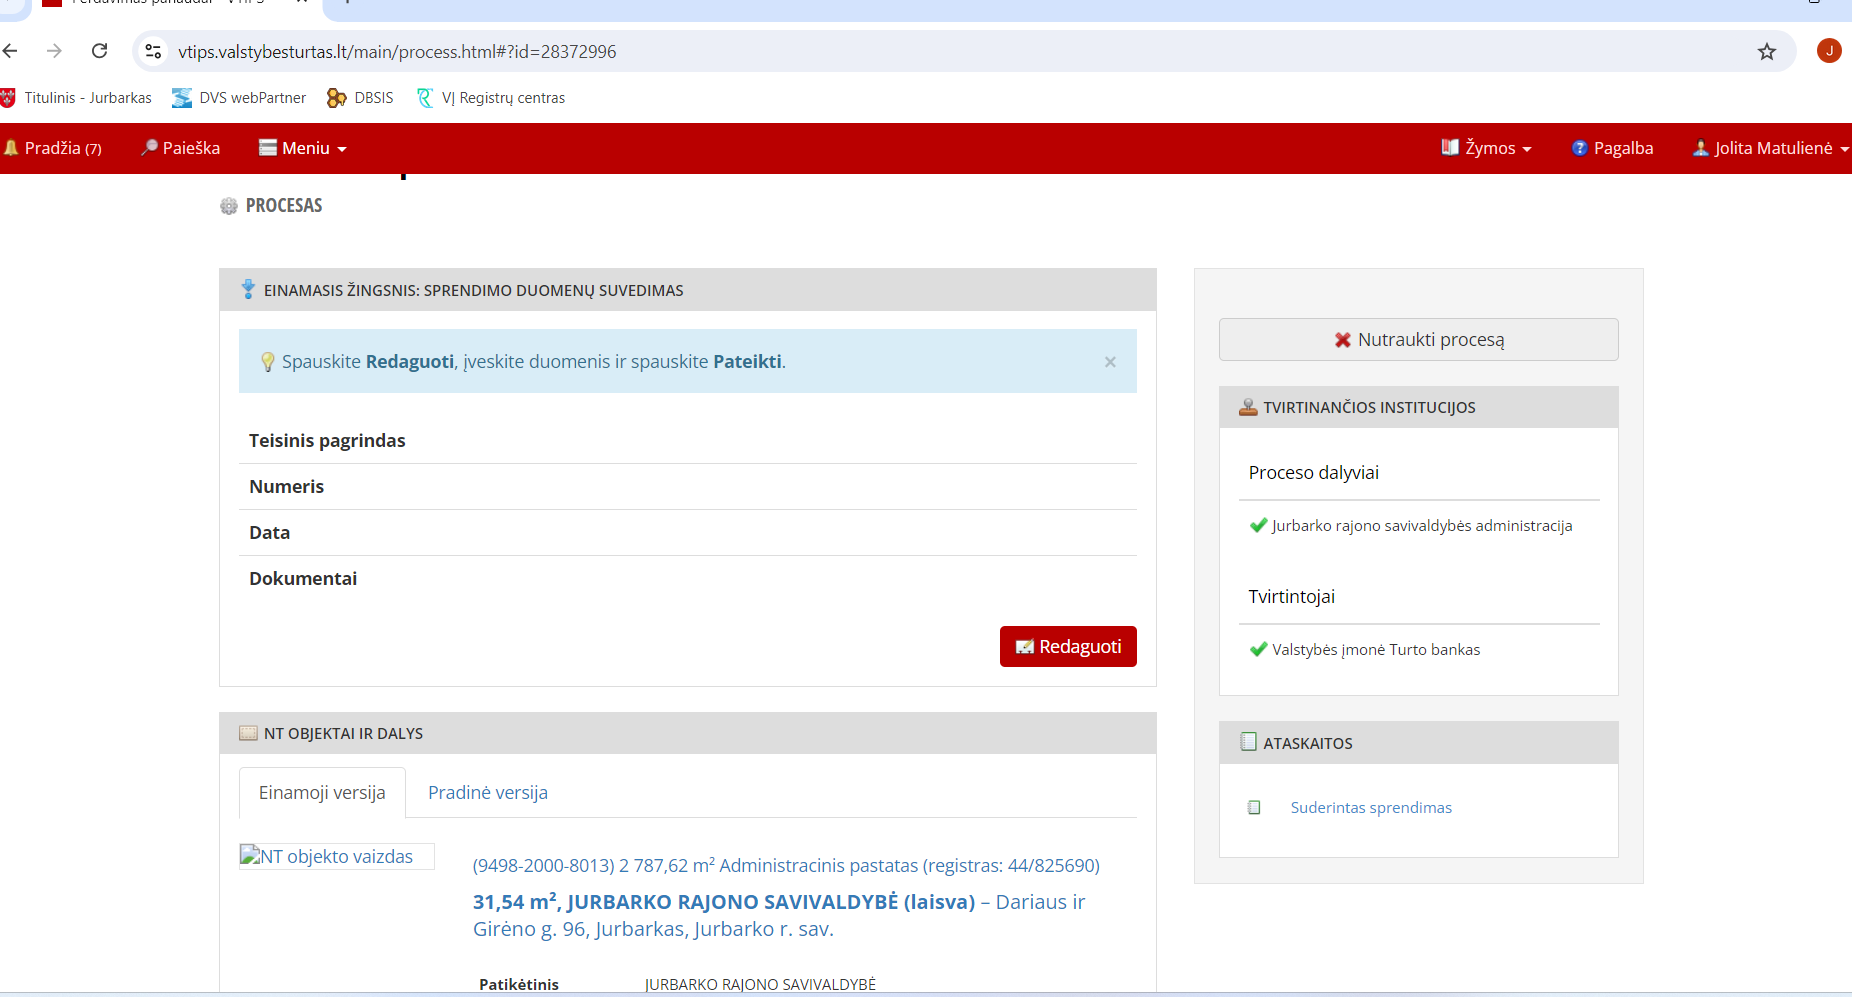This screenshot has width=1852, height=997.
Task: Open DVS webPartner bookmark
Action: coord(239,98)
